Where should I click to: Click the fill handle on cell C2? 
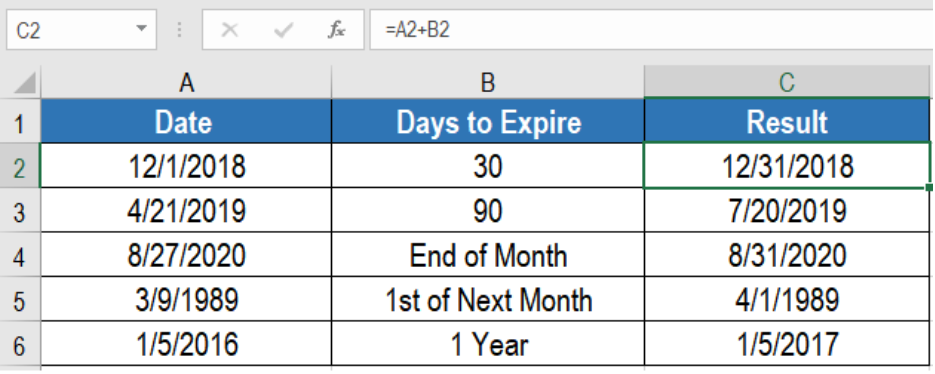[929, 187]
